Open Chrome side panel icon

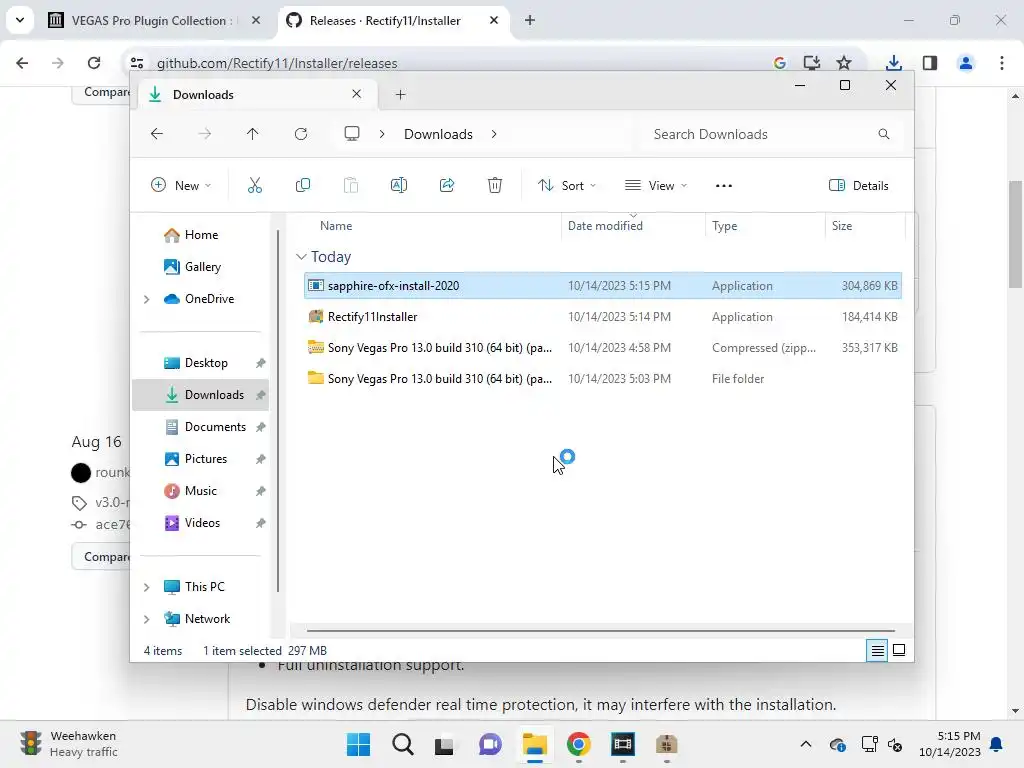(930, 63)
